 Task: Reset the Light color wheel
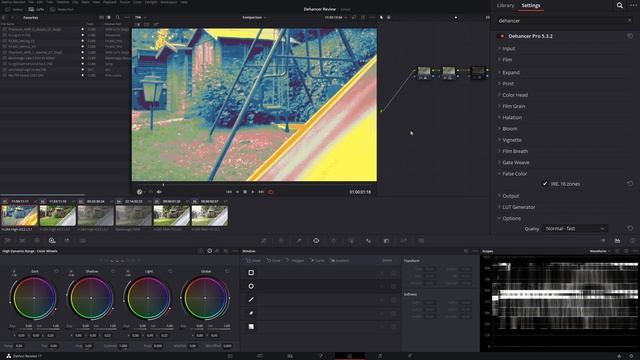pos(170,271)
